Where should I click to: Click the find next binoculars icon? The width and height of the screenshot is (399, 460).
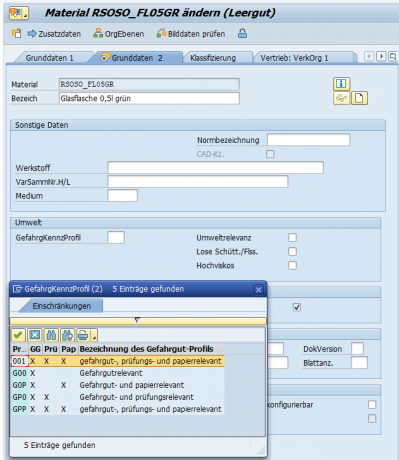click(67, 335)
